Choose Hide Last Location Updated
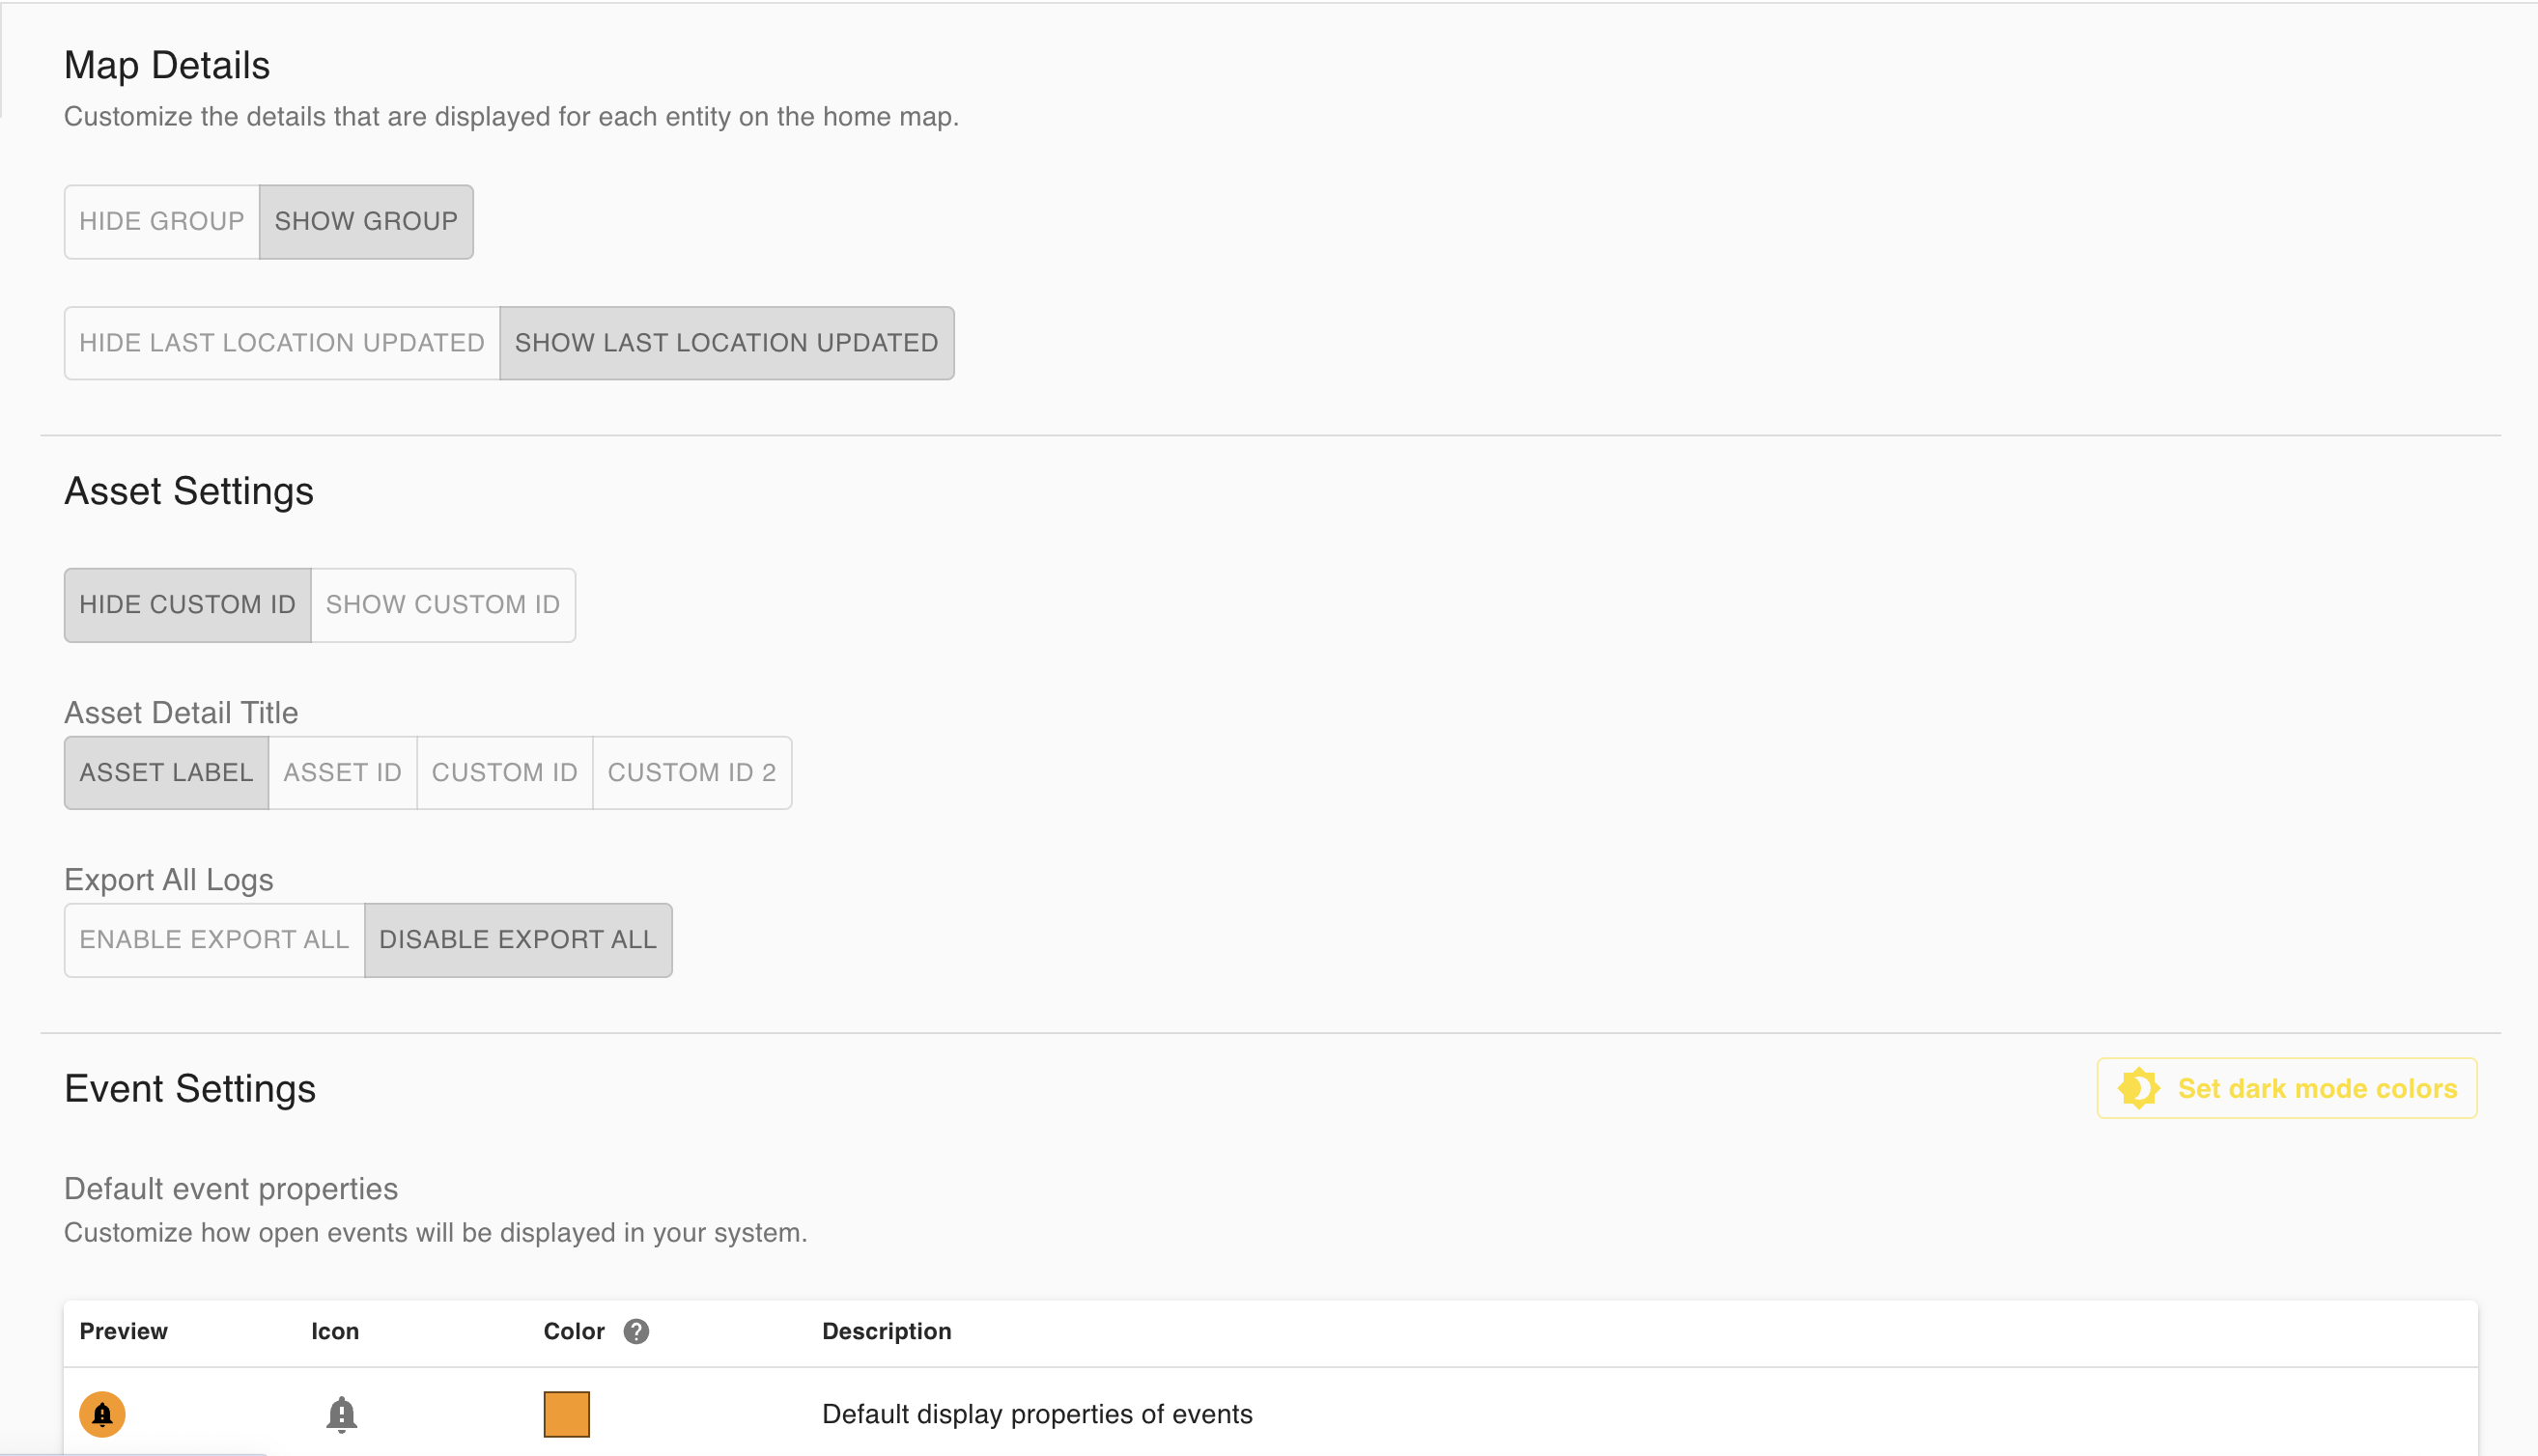Viewport: 2538px width, 1456px height. (x=282, y=343)
